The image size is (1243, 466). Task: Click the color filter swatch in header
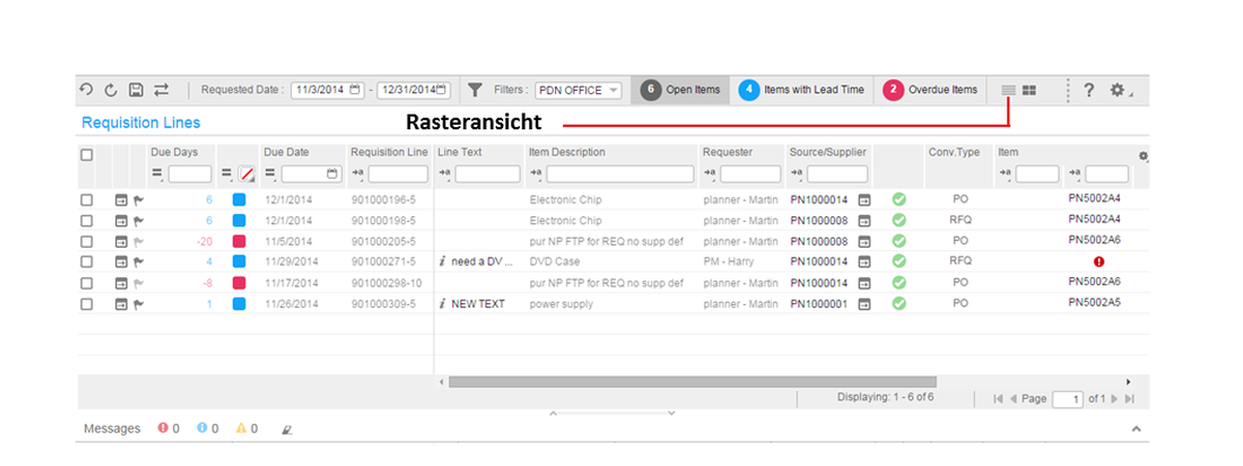[246, 175]
